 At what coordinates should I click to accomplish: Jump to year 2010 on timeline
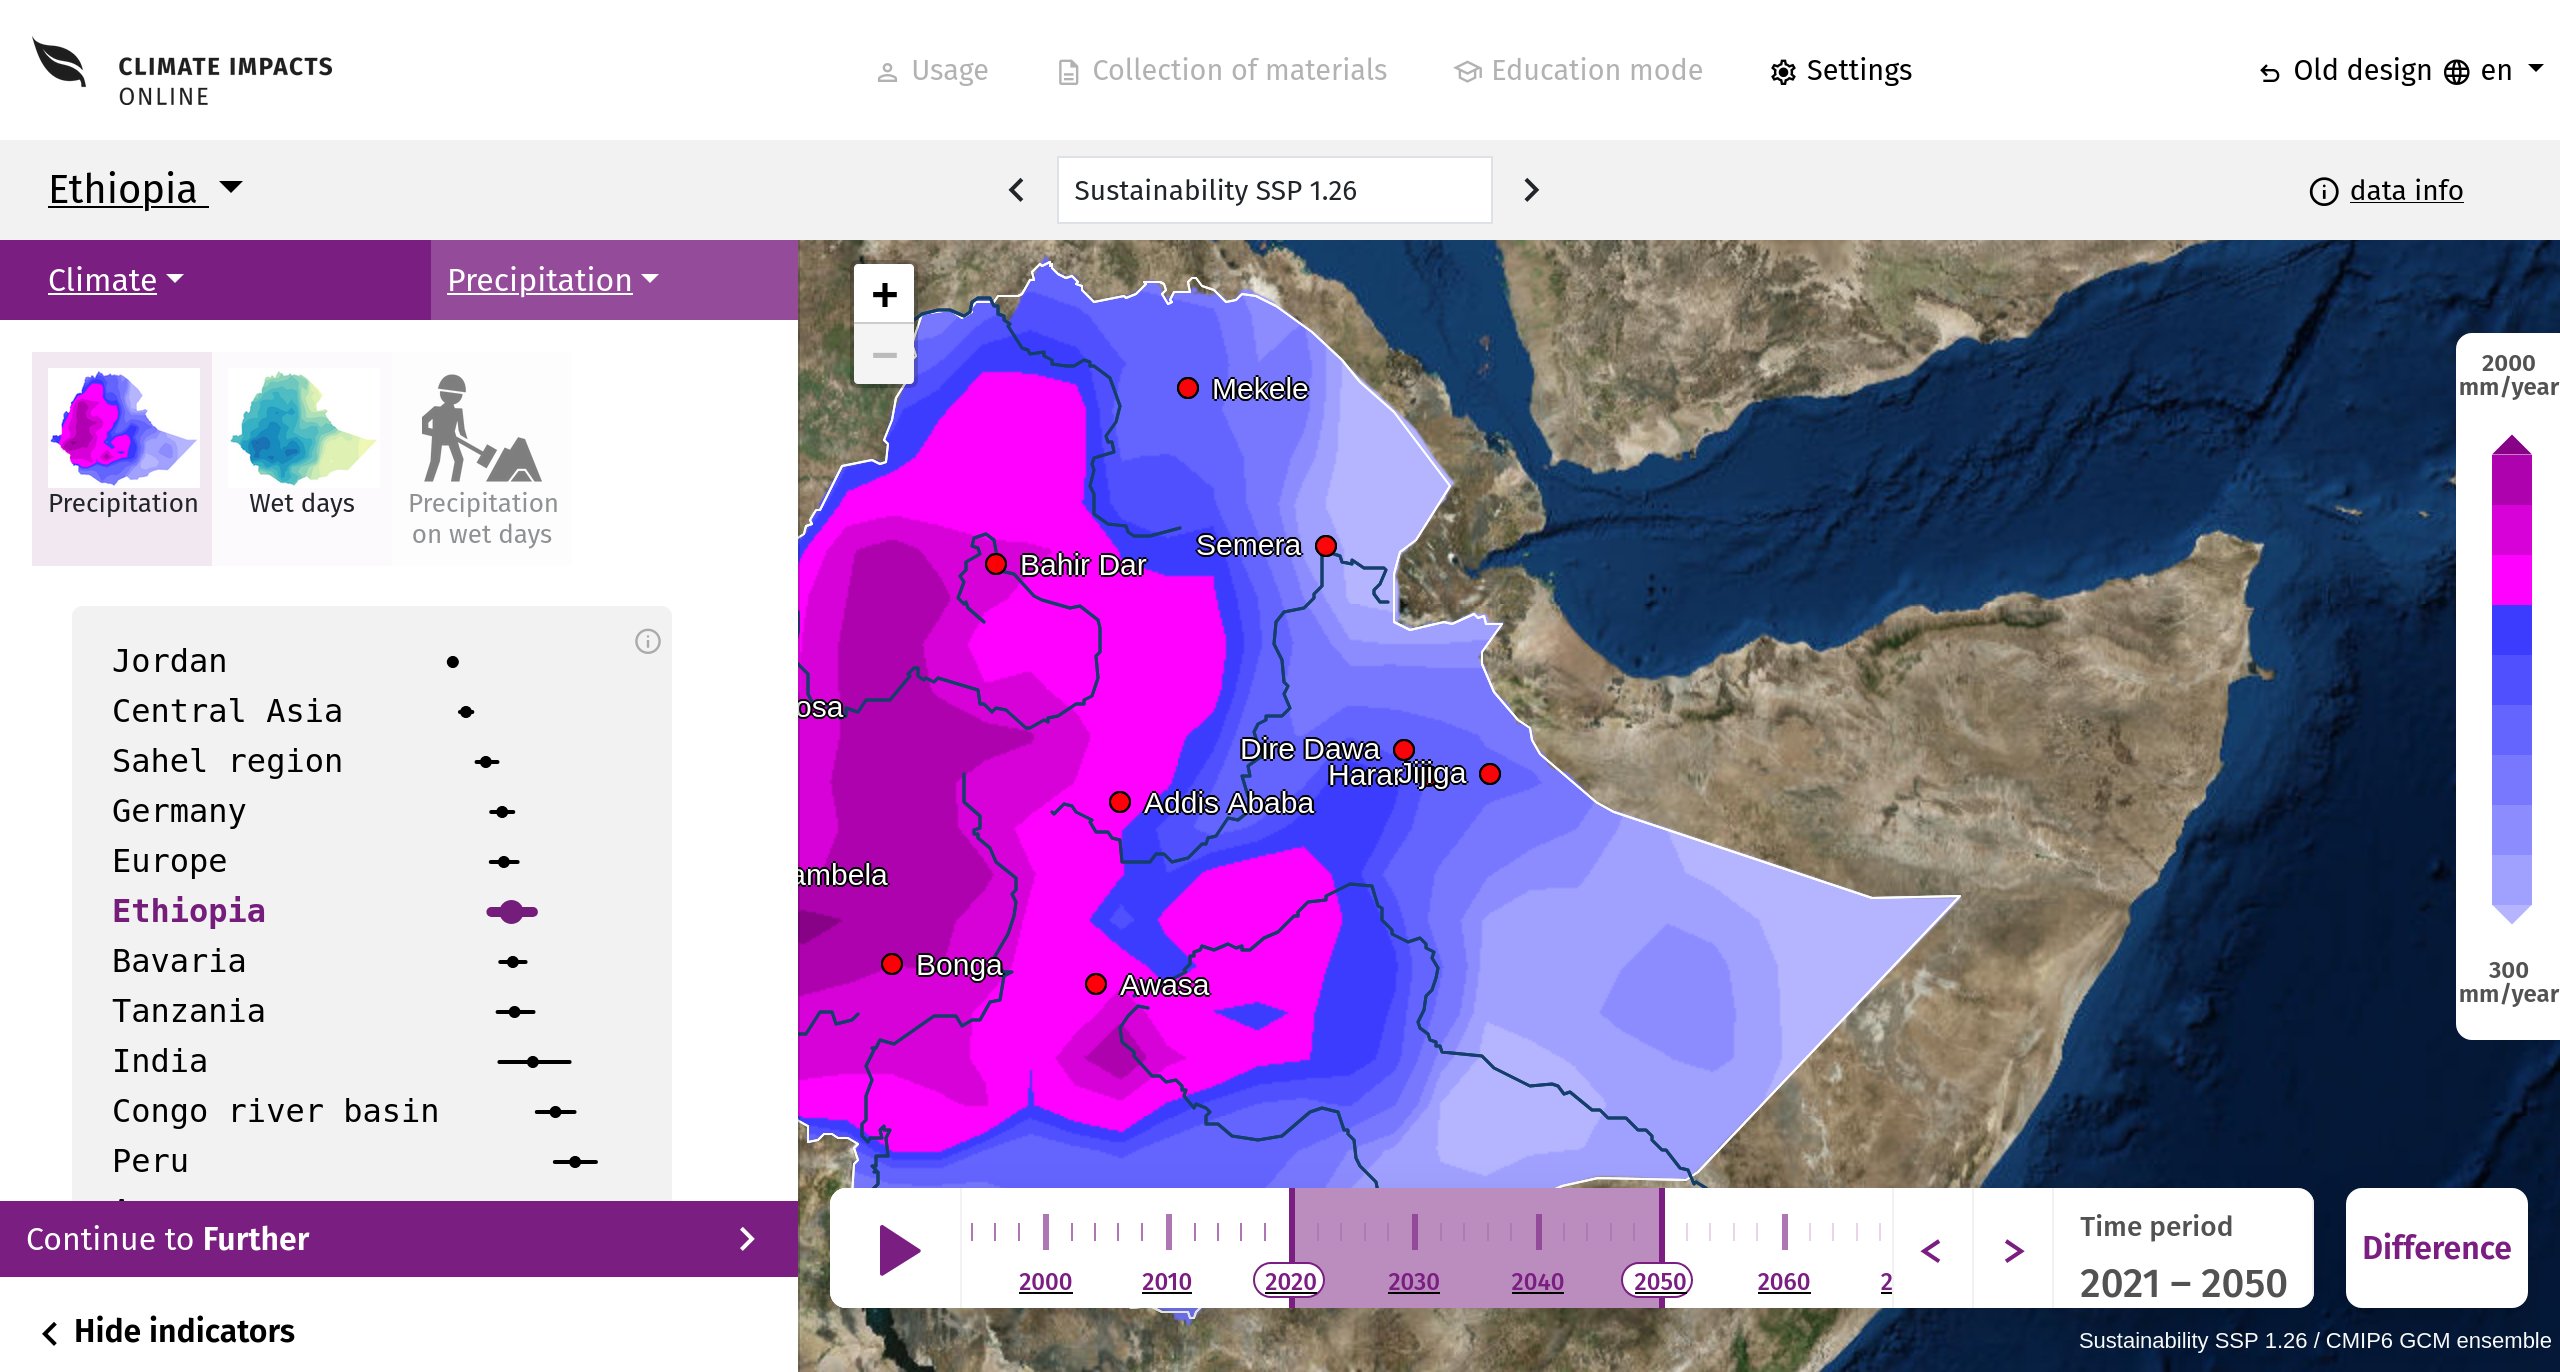[x=1167, y=1282]
